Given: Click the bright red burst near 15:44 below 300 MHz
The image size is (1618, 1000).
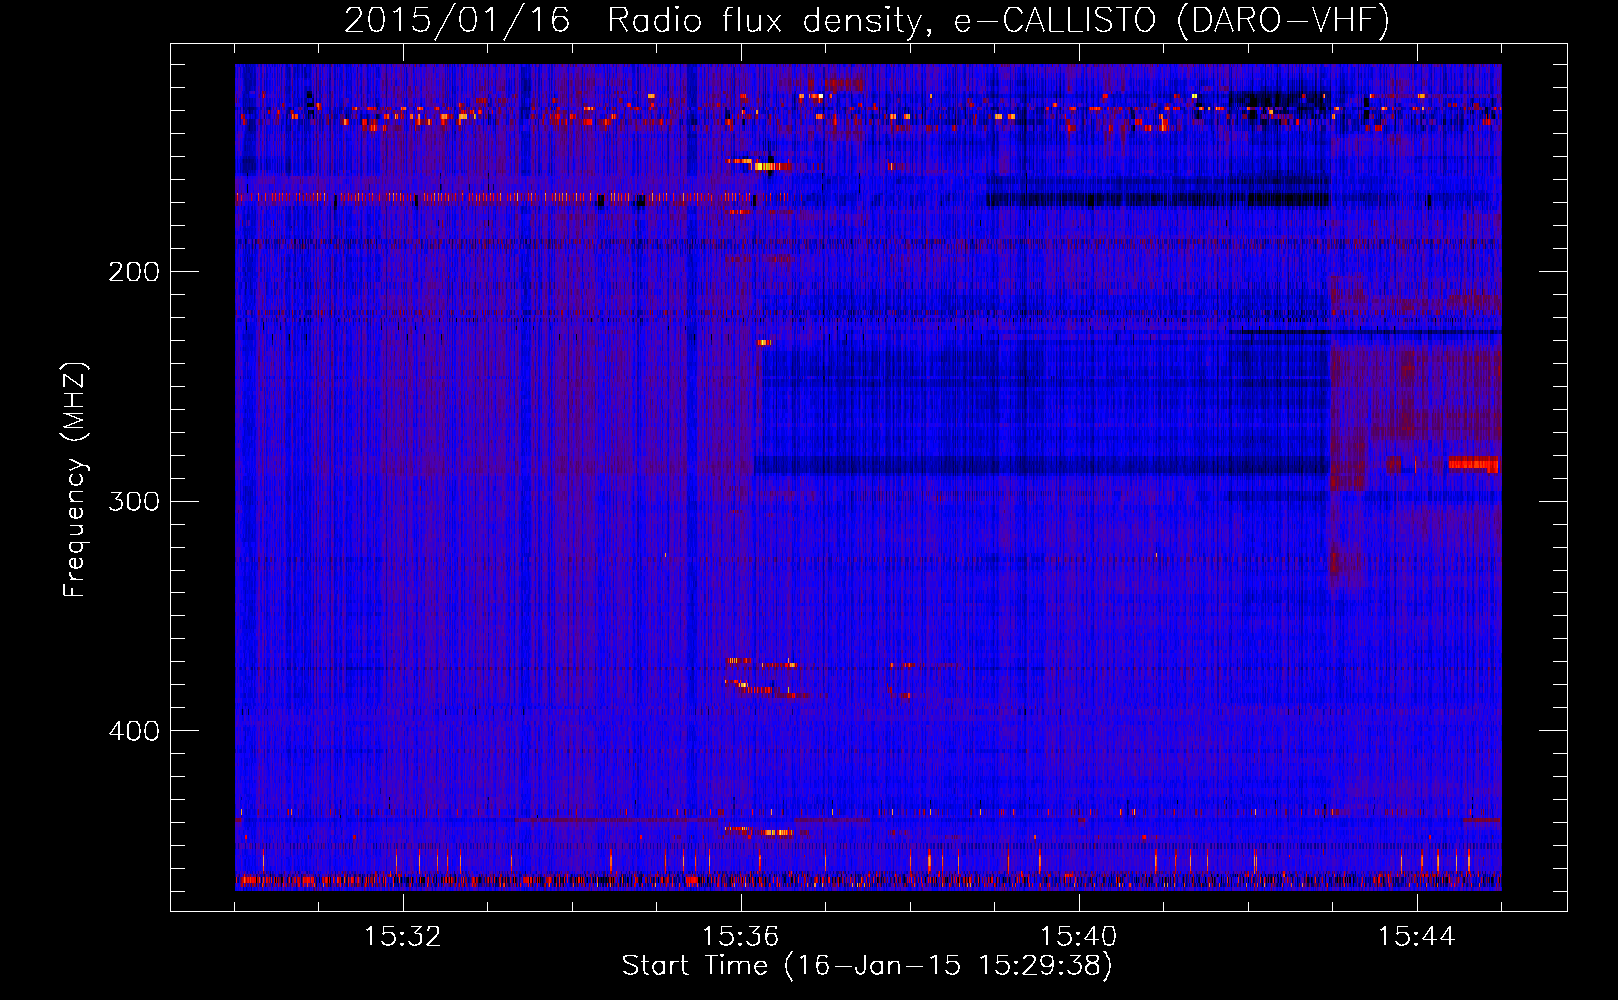Looking at the screenshot, I should point(1473,463).
